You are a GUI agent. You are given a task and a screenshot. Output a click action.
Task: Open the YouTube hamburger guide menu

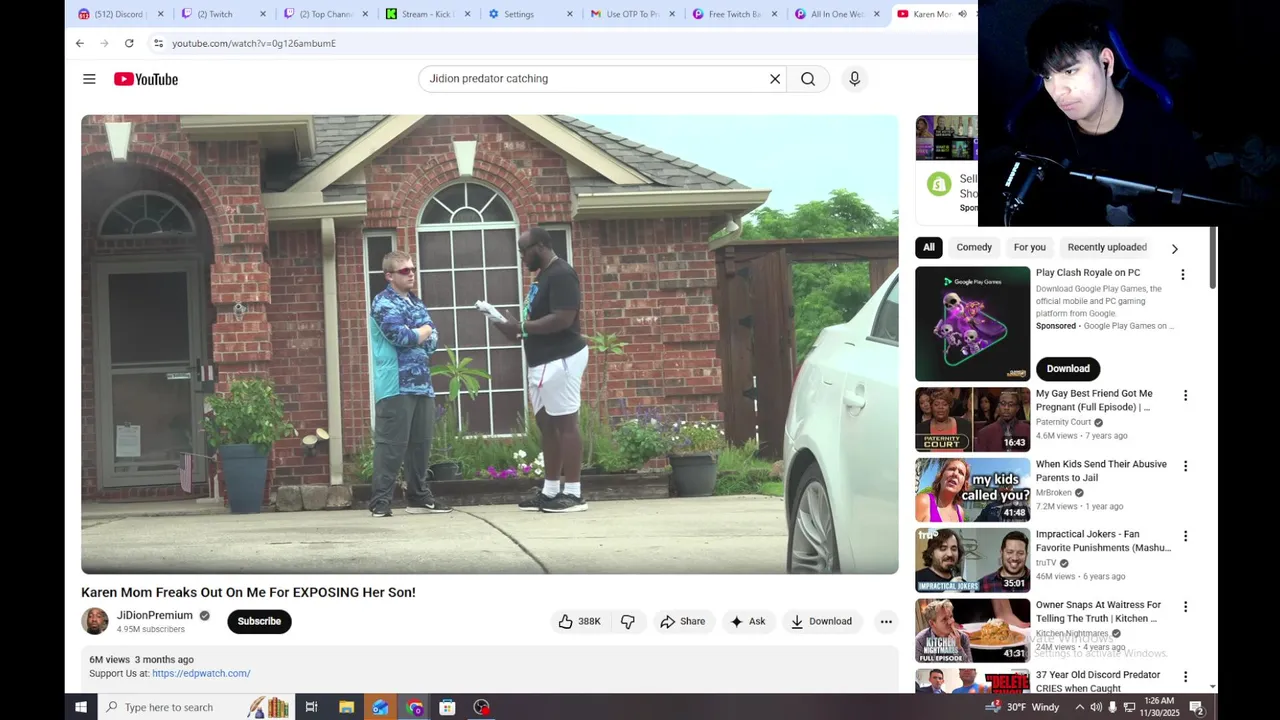click(x=89, y=79)
